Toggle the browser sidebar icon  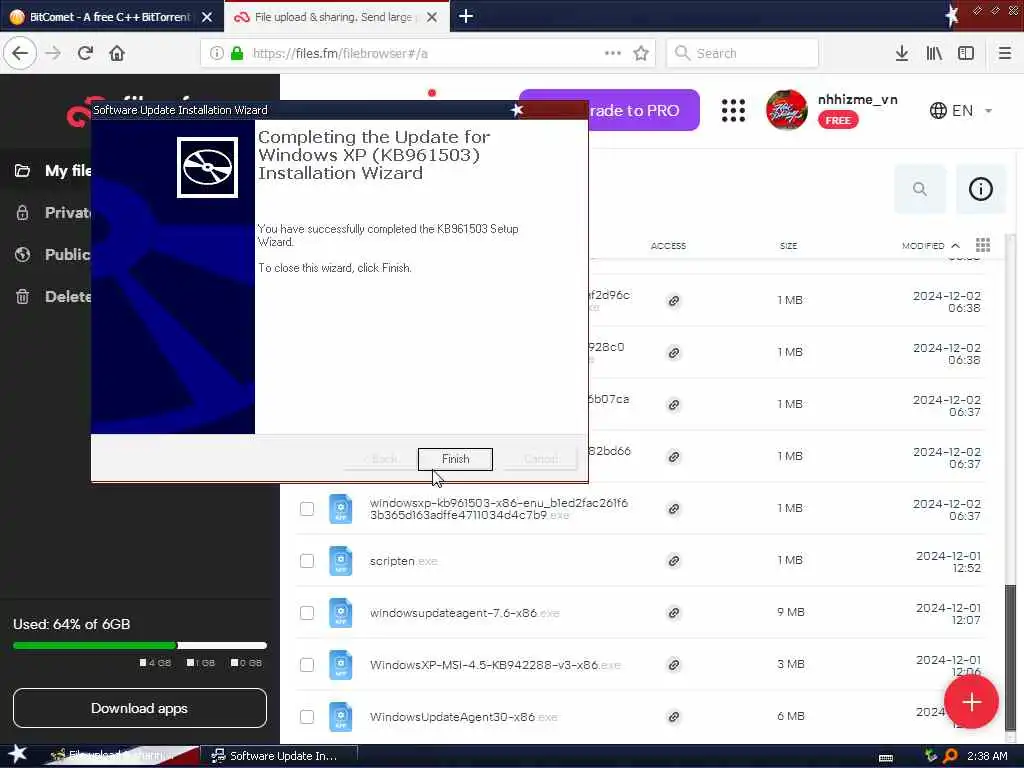pyautogui.click(x=966, y=54)
